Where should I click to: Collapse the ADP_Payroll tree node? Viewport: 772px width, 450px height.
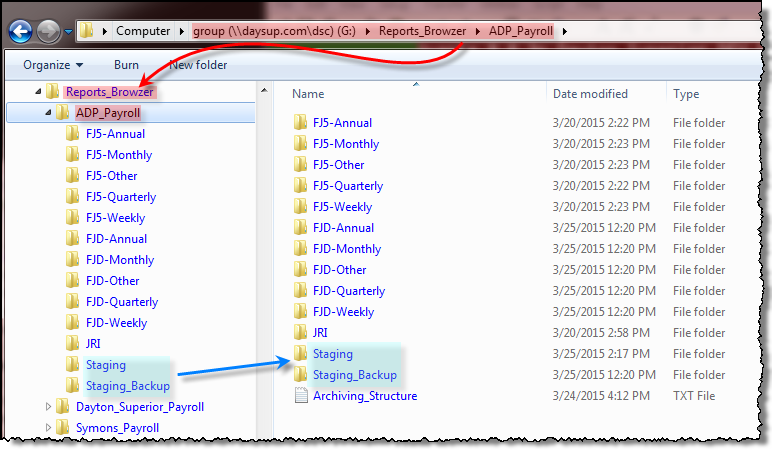pos(49,113)
